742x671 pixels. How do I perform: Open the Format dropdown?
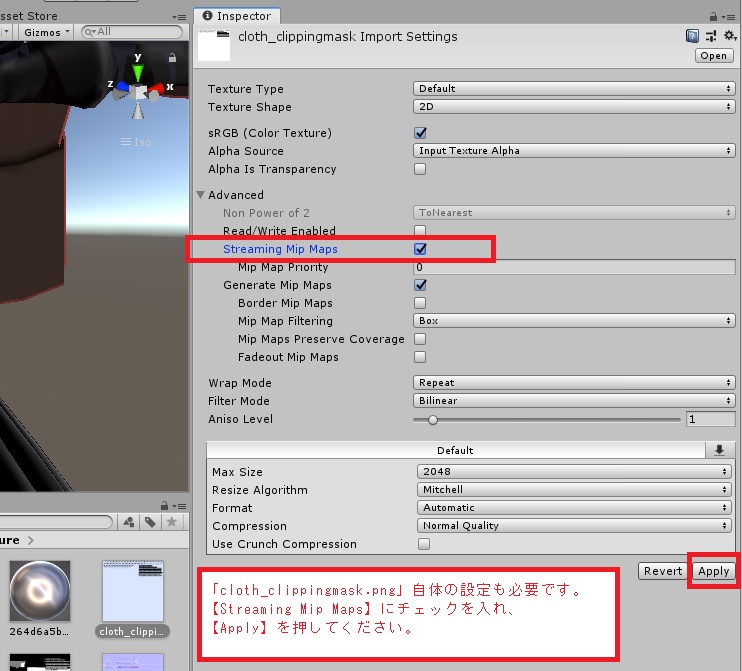click(574, 507)
